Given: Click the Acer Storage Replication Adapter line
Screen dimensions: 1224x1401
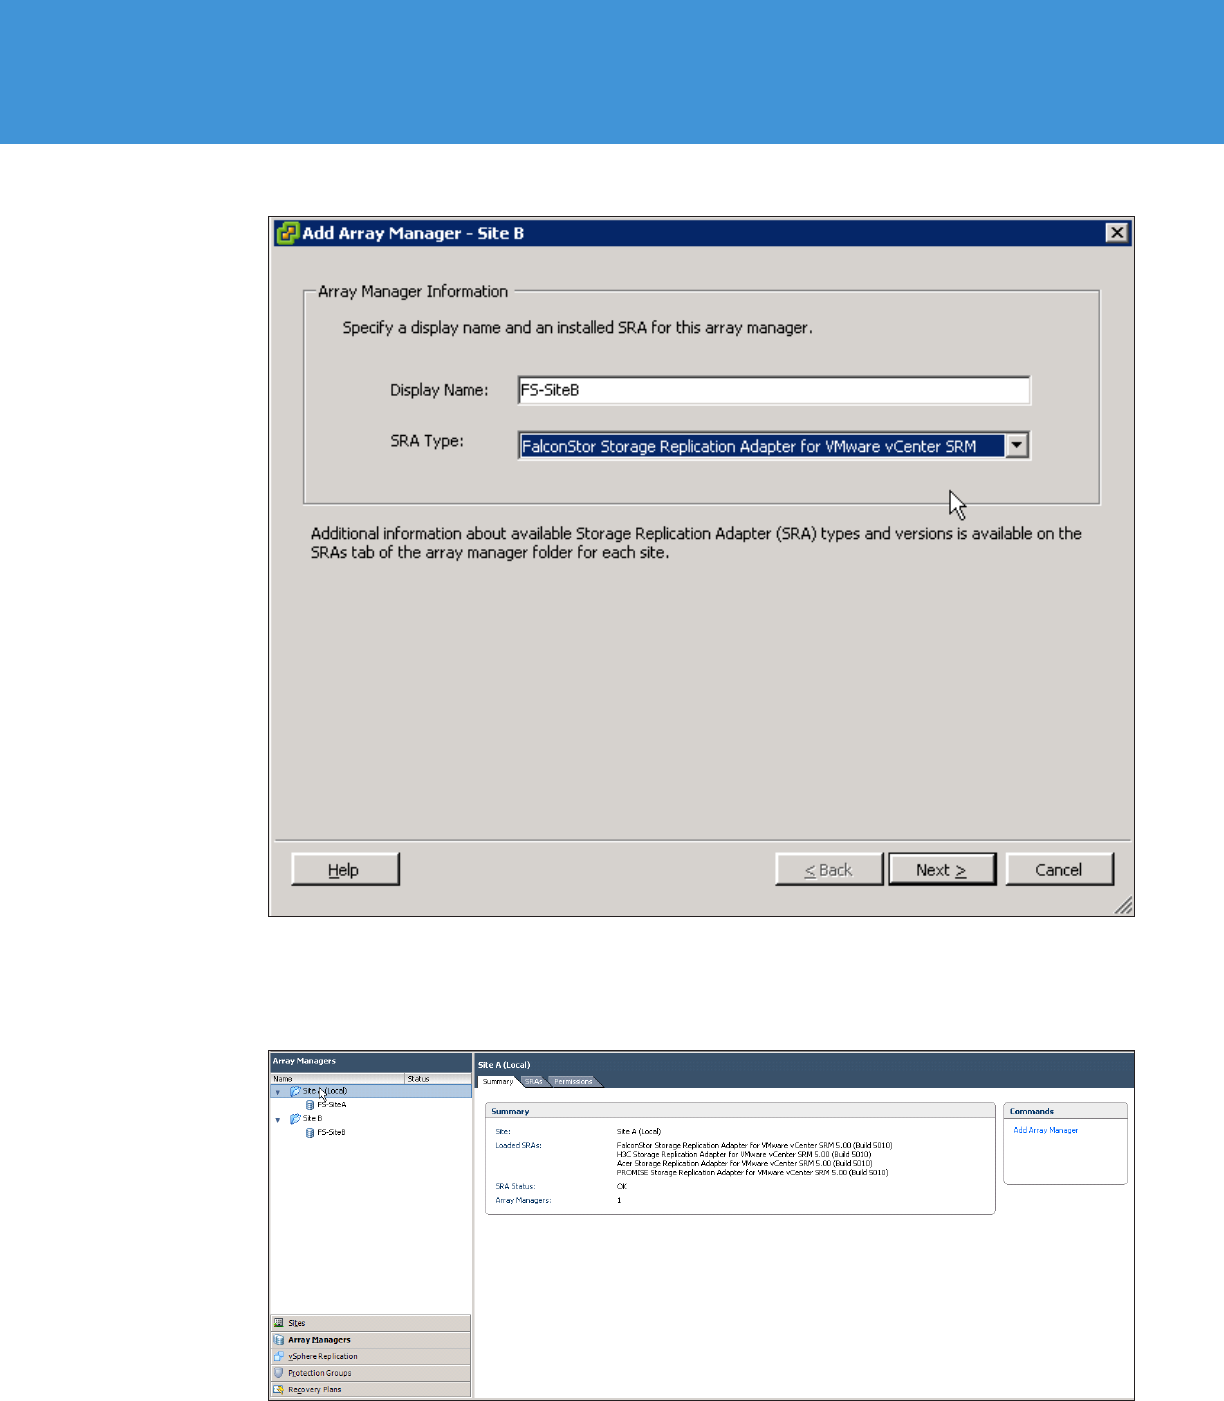Looking at the screenshot, I should tap(745, 1164).
